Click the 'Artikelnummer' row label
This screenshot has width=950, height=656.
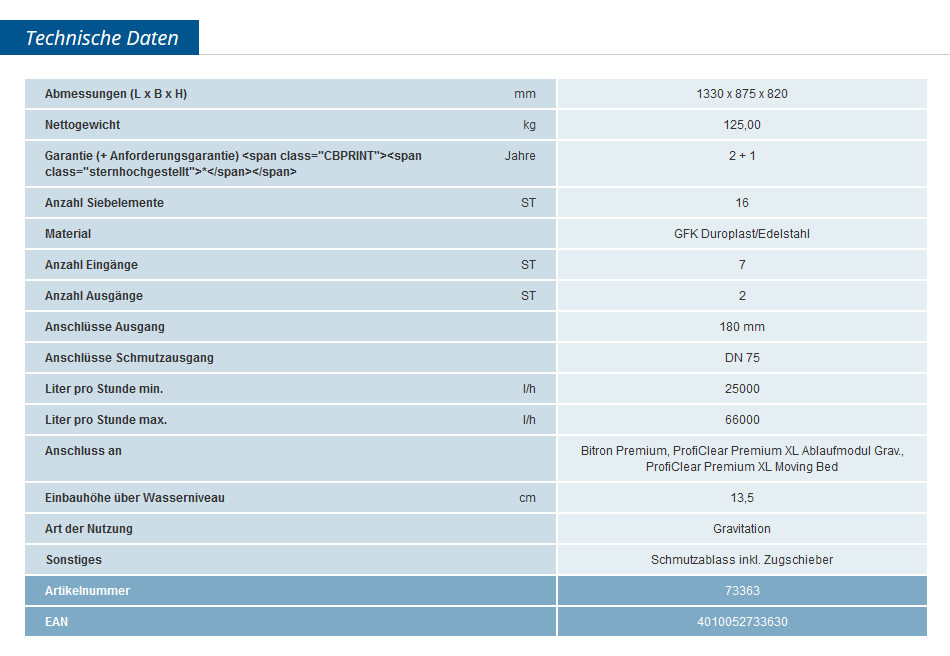click(x=87, y=591)
